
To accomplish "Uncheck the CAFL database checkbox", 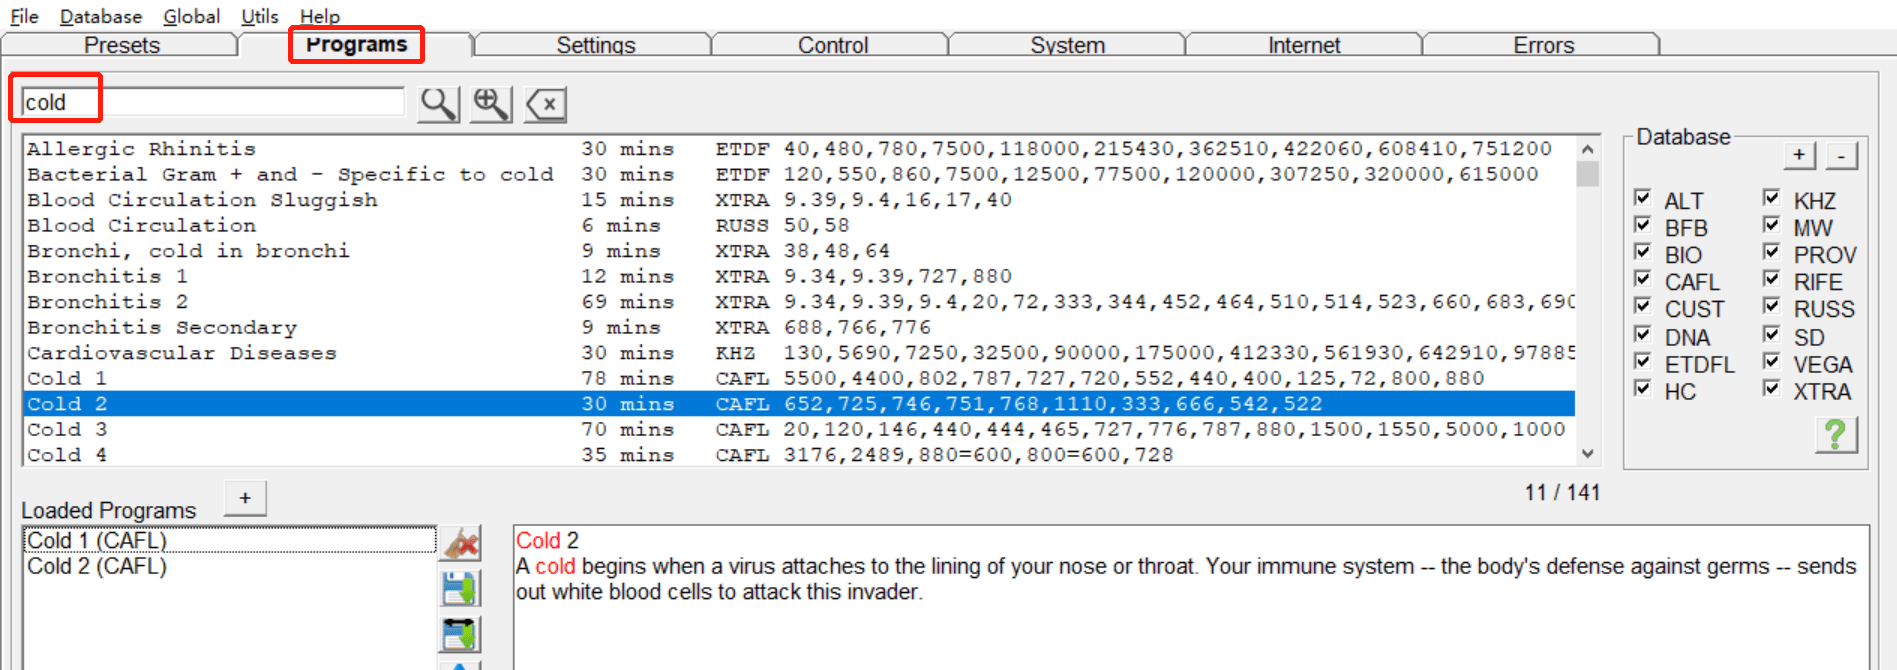I will tap(1642, 279).
